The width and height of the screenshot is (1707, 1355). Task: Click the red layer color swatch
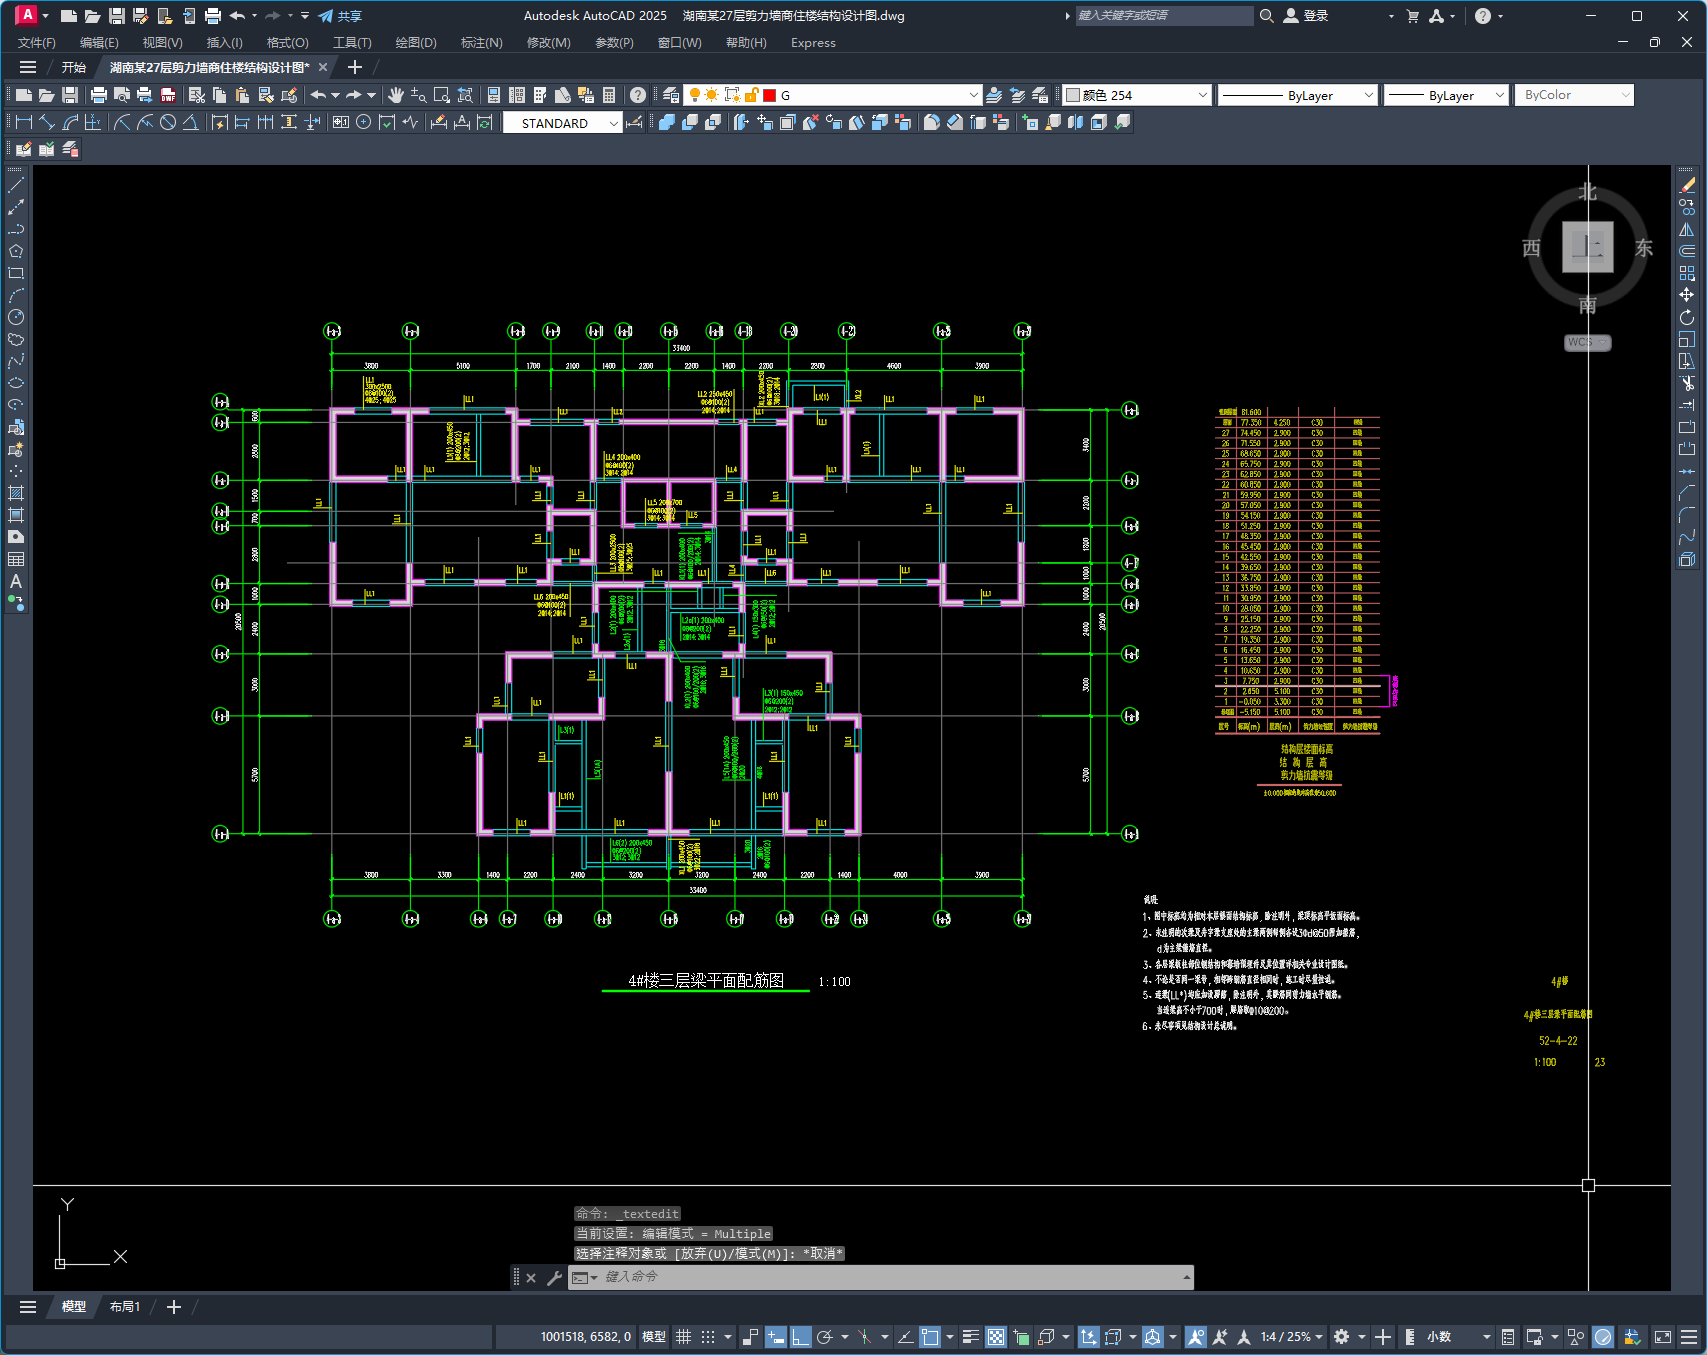(769, 95)
